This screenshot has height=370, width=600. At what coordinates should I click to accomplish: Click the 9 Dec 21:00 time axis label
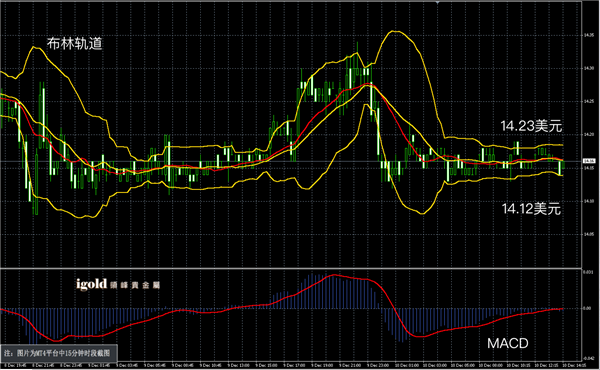(349, 365)
